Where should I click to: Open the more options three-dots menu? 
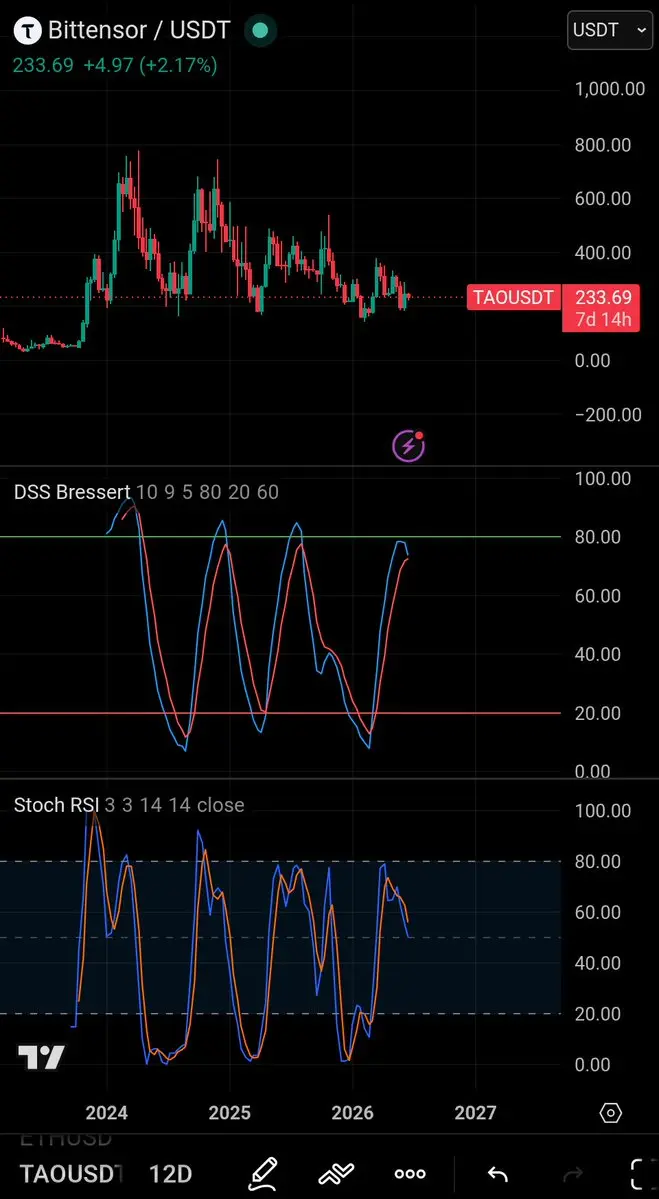pyautogui.click(x=410, y=1174)
